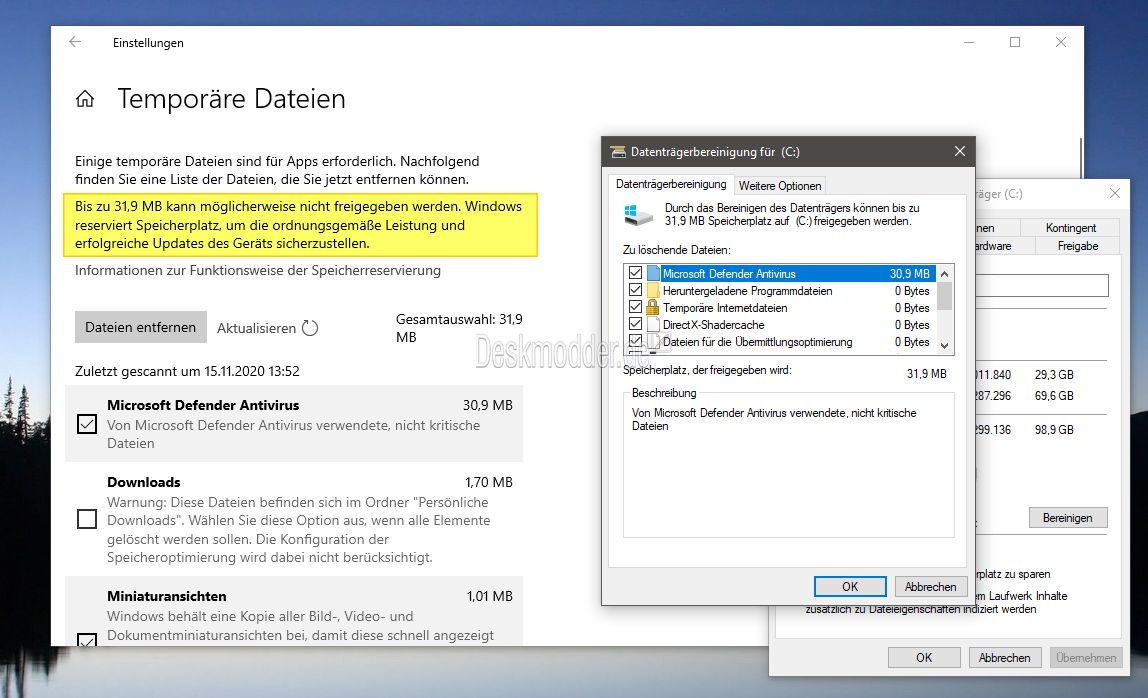Toggle Dateien für die Übermittlungsoptimierung checkbox
Screen dimensions: 1148x698
click(x=636, y=341)
